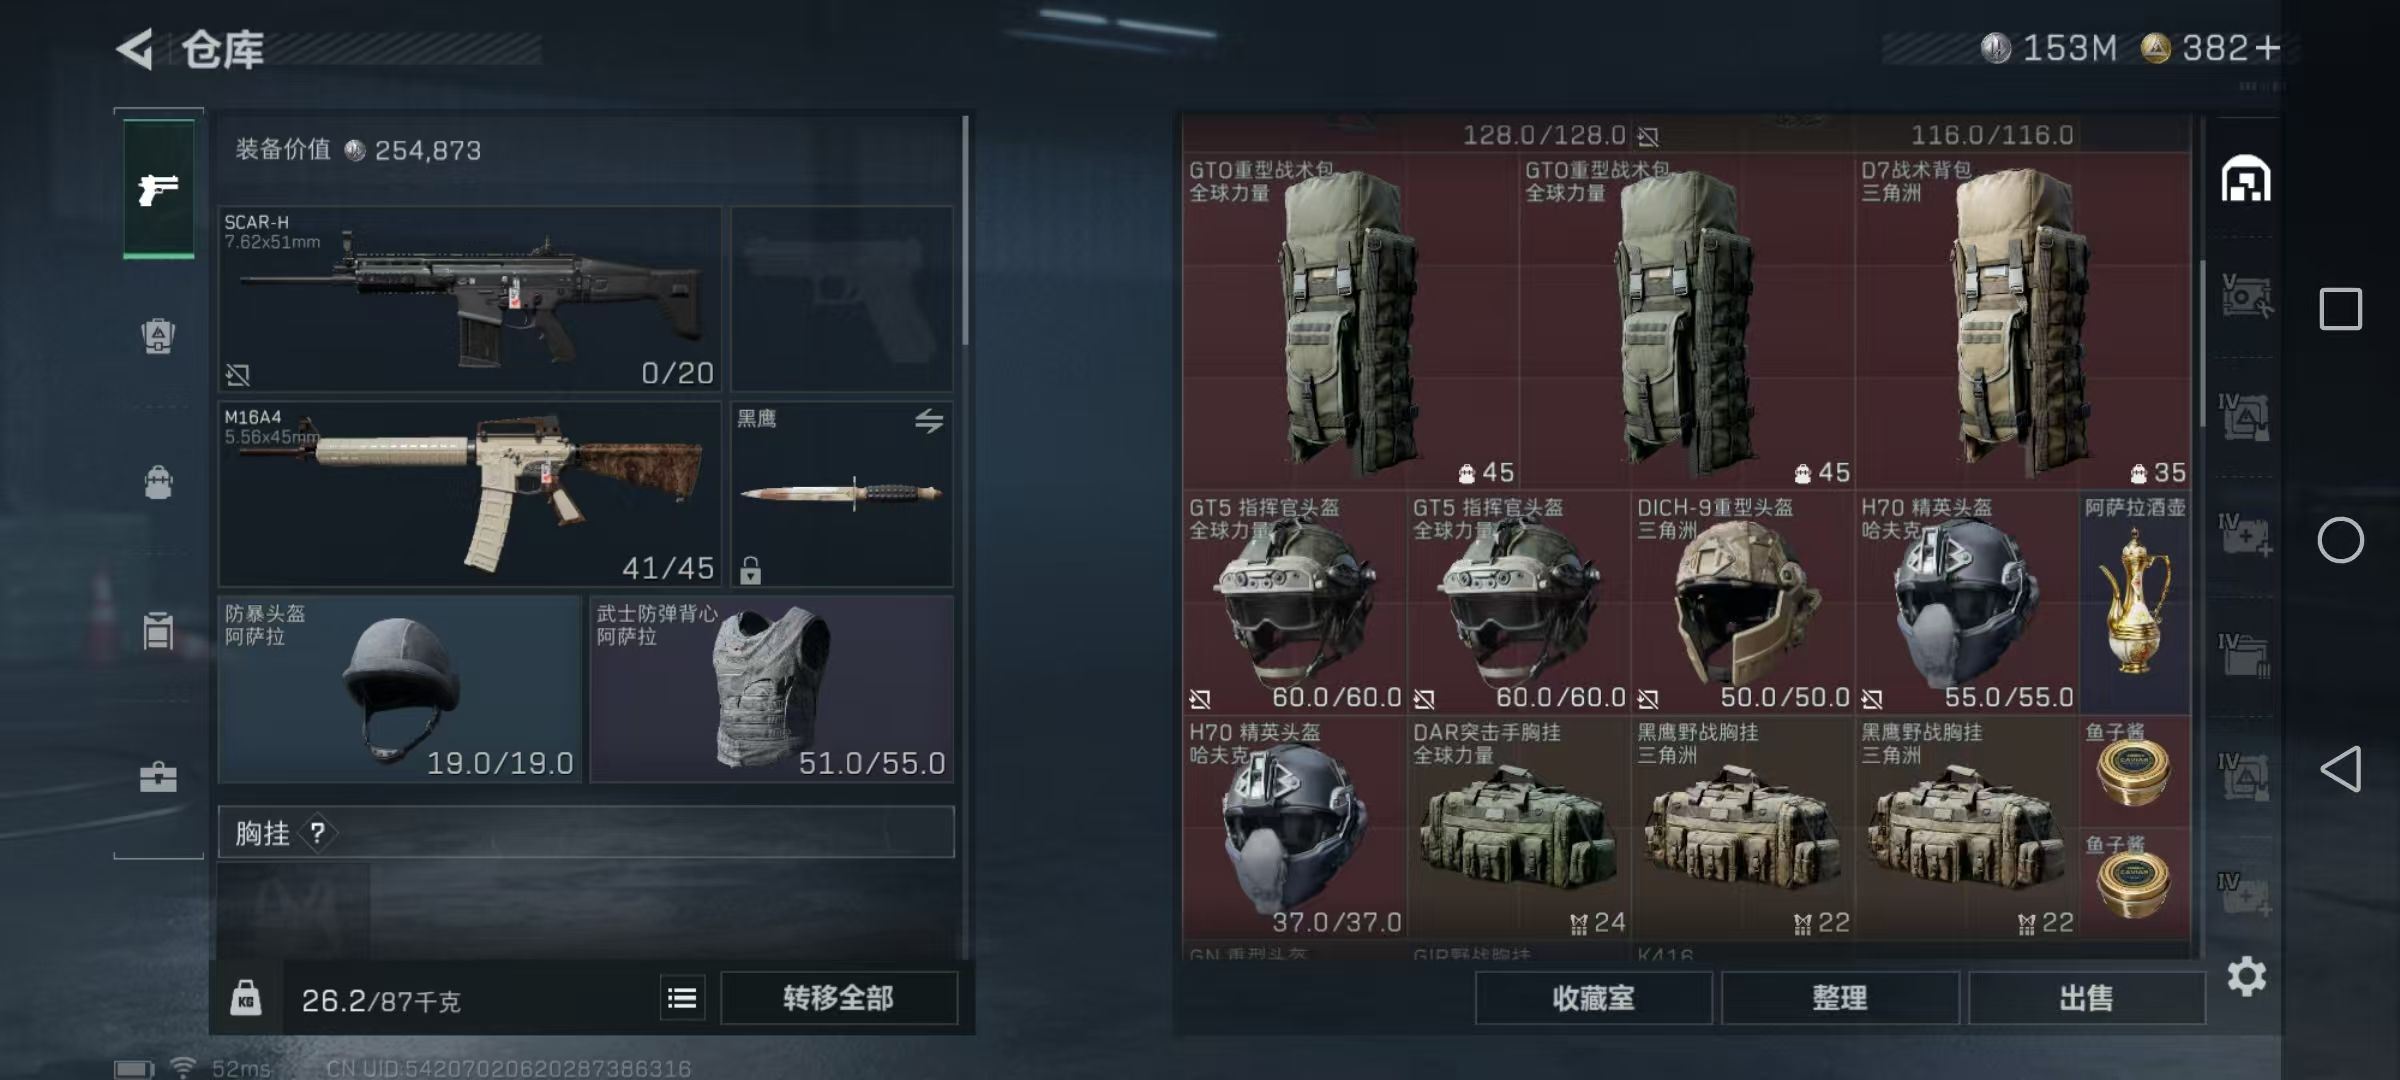Click 转移全部 button
Viewport: 2400px width, 1080px height.
click(x=838, y=998)
